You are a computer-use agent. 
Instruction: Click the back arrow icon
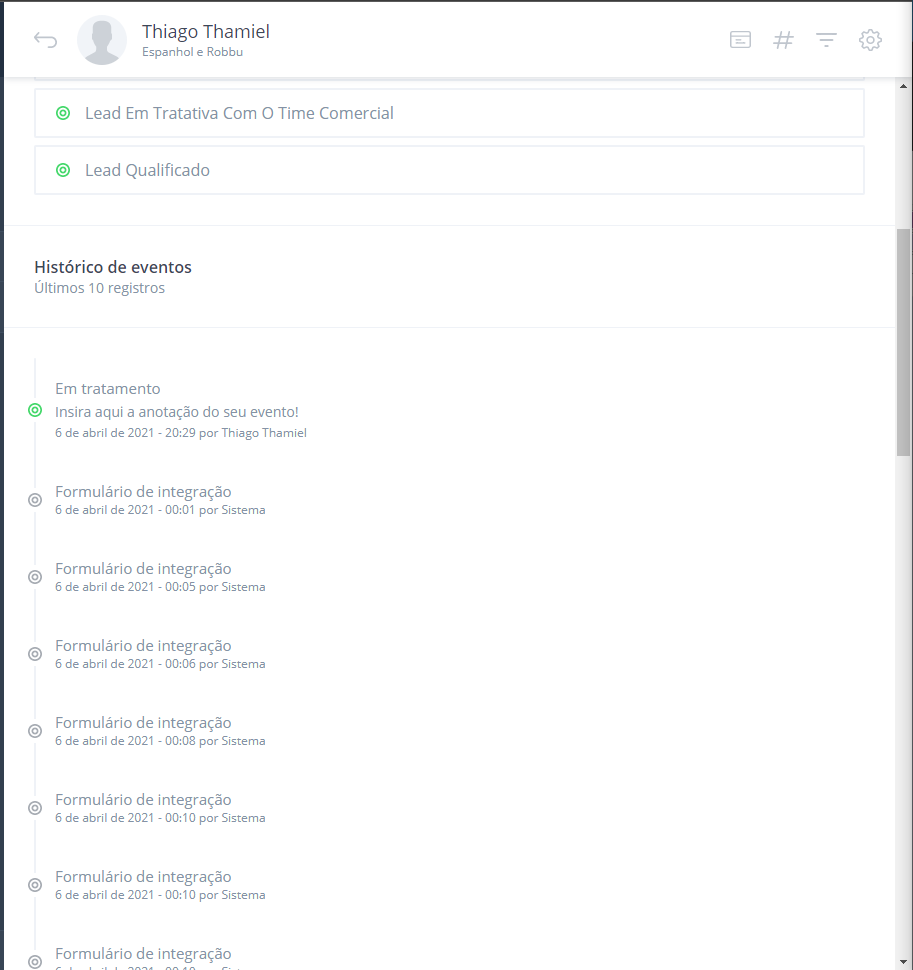tap(45, 40)
